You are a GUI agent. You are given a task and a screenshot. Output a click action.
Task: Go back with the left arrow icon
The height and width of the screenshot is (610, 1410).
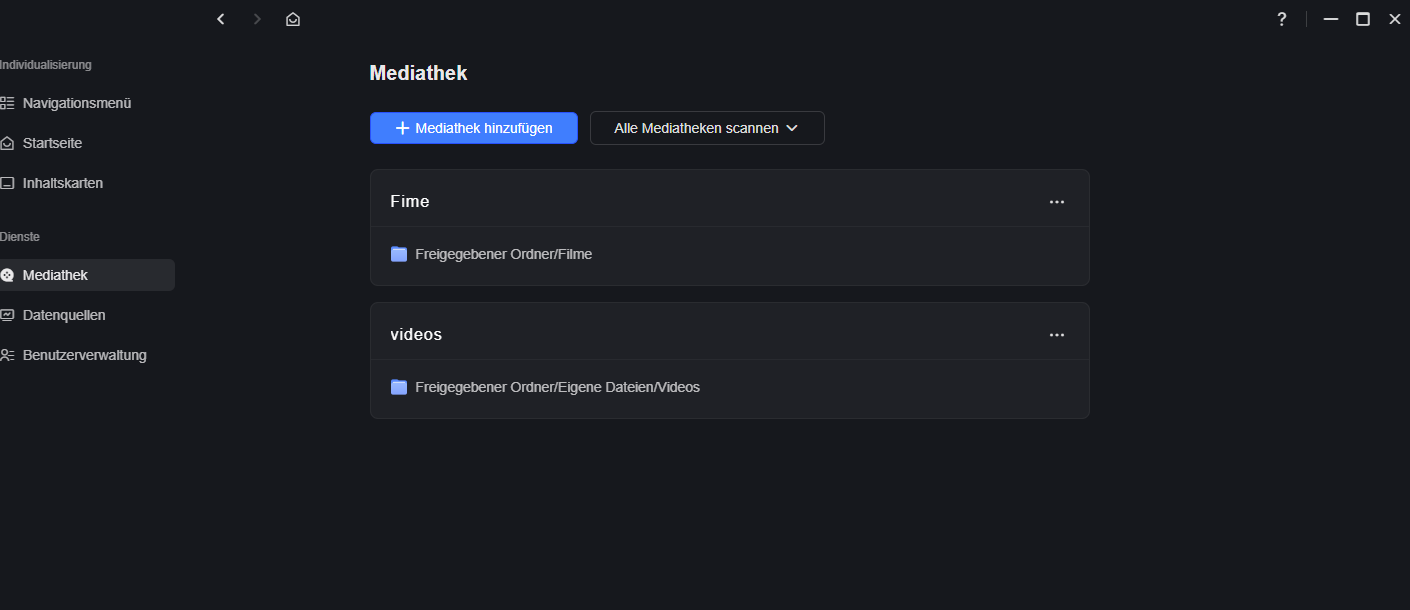[x=221, y=19]
